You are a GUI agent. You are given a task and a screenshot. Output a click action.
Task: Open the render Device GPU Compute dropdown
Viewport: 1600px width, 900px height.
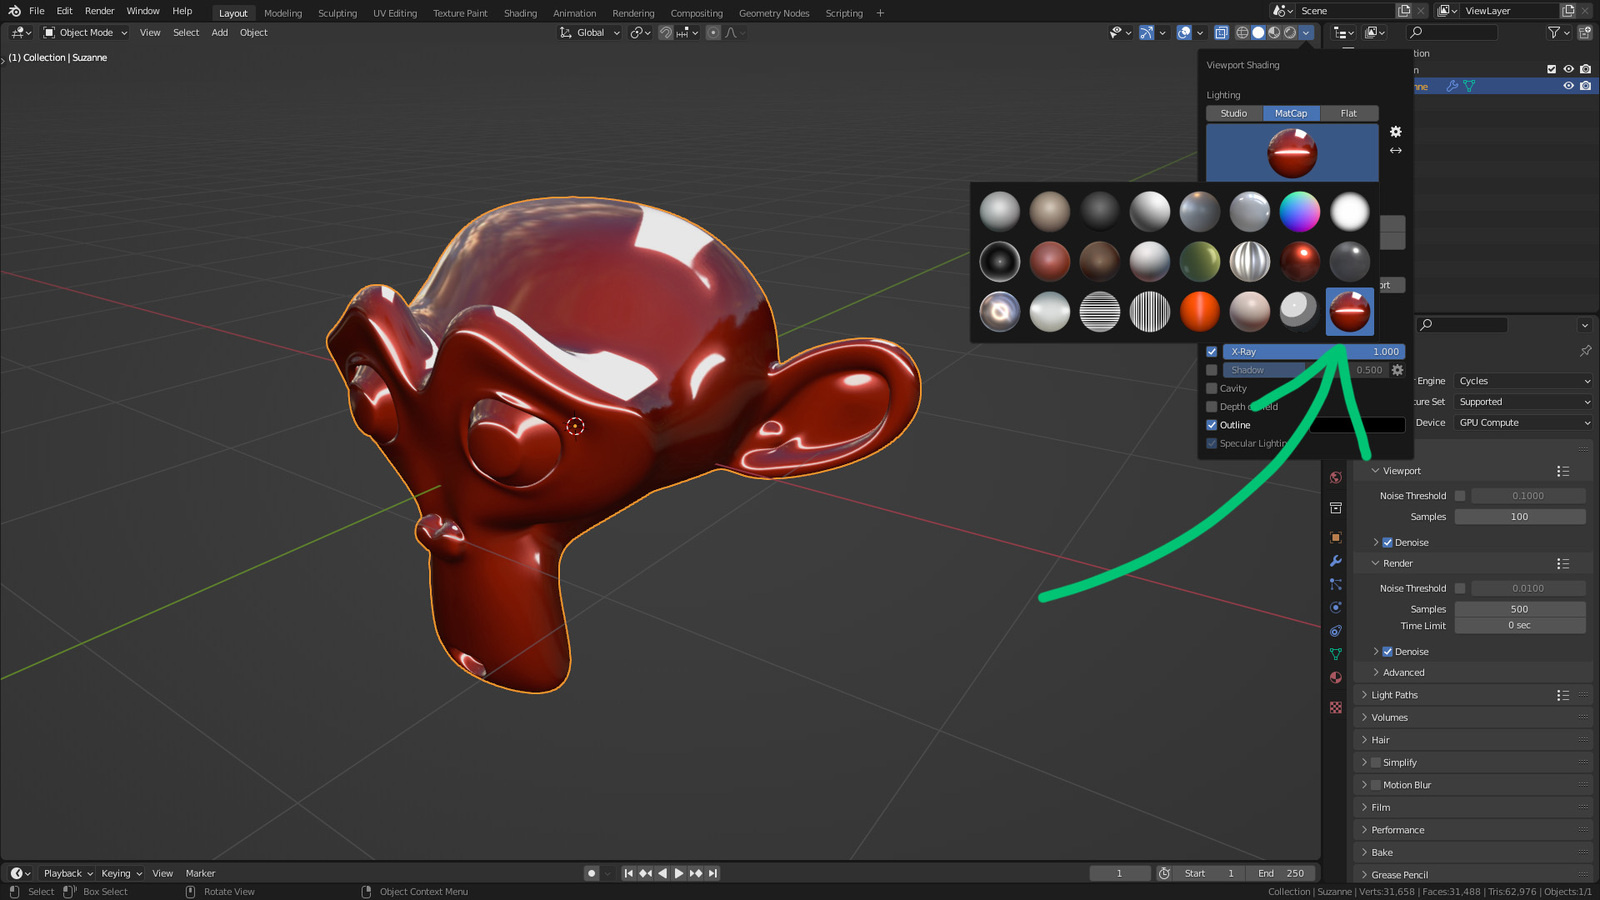point(1522,423)
